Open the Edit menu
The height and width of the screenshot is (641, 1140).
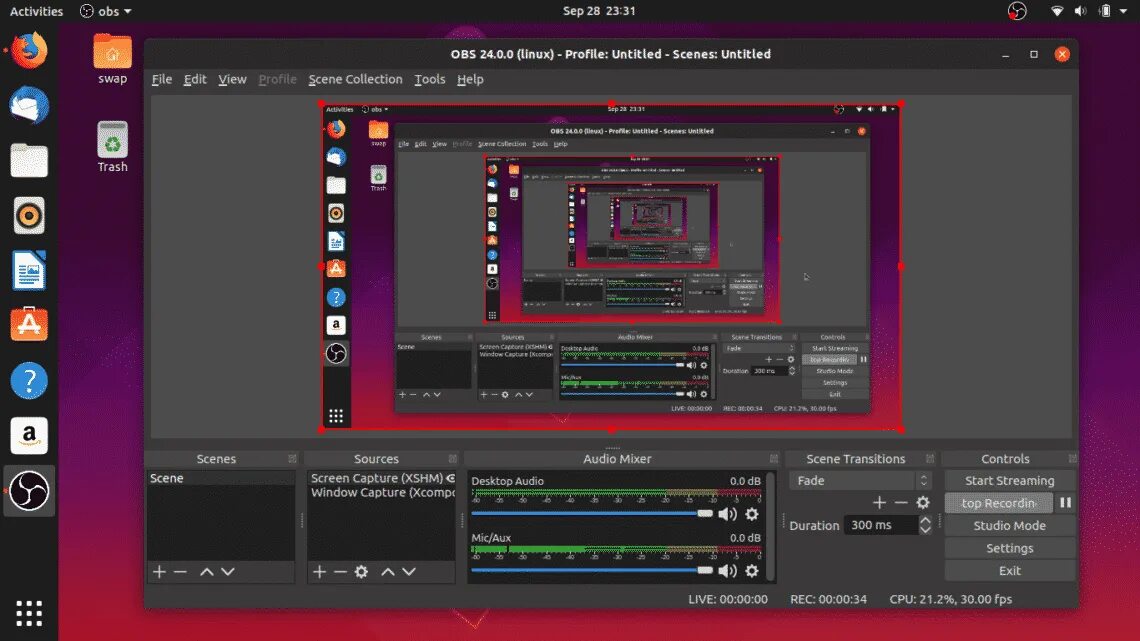click(195, 79)
